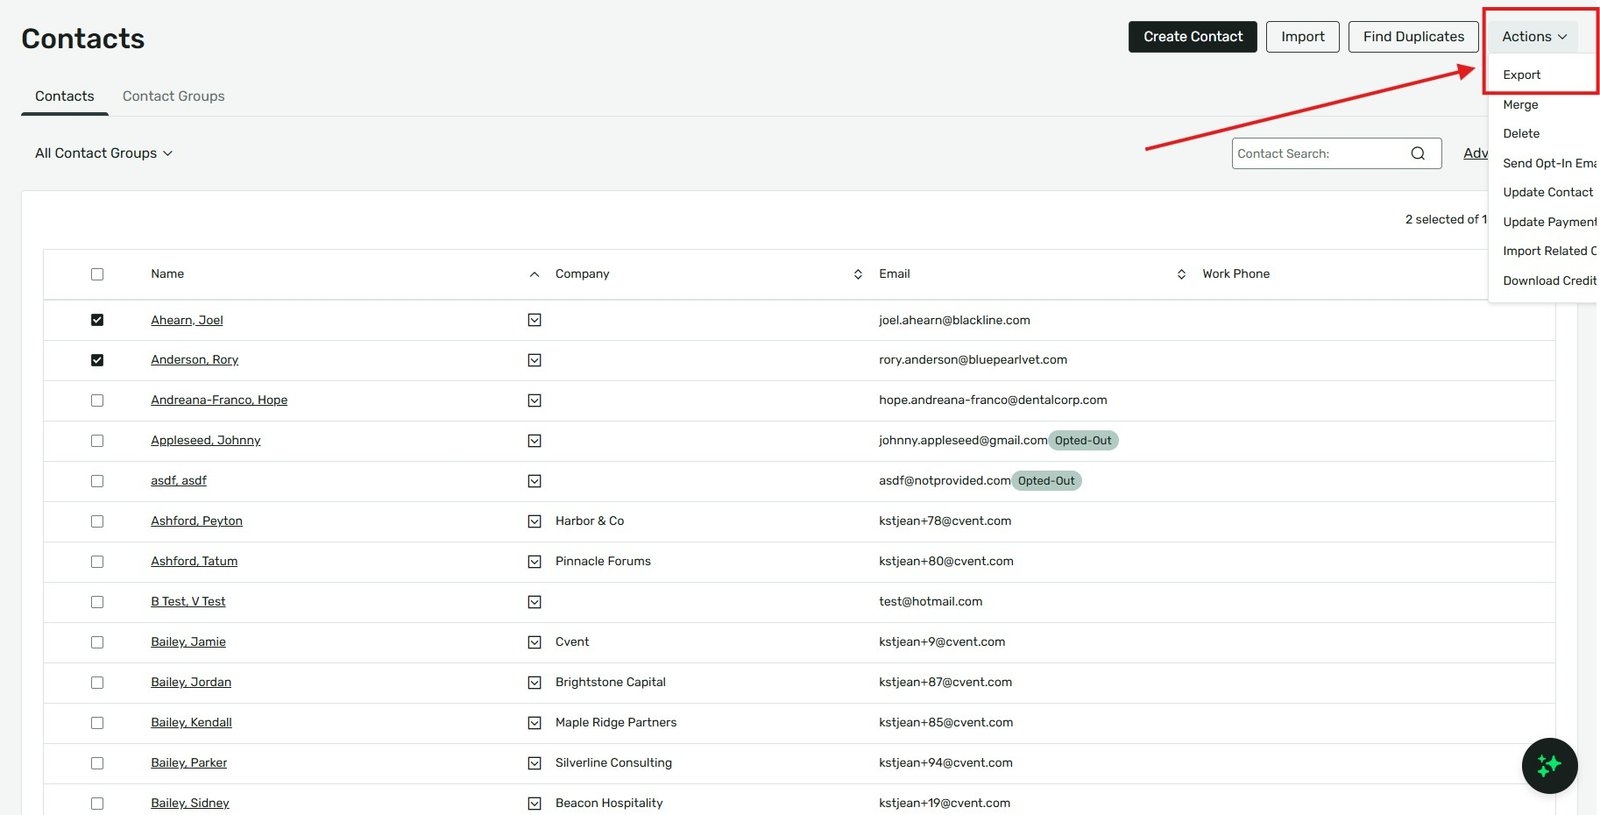Select Download Credit menu entry
The image size is (1600, 815).
(x=1549, y=281)
